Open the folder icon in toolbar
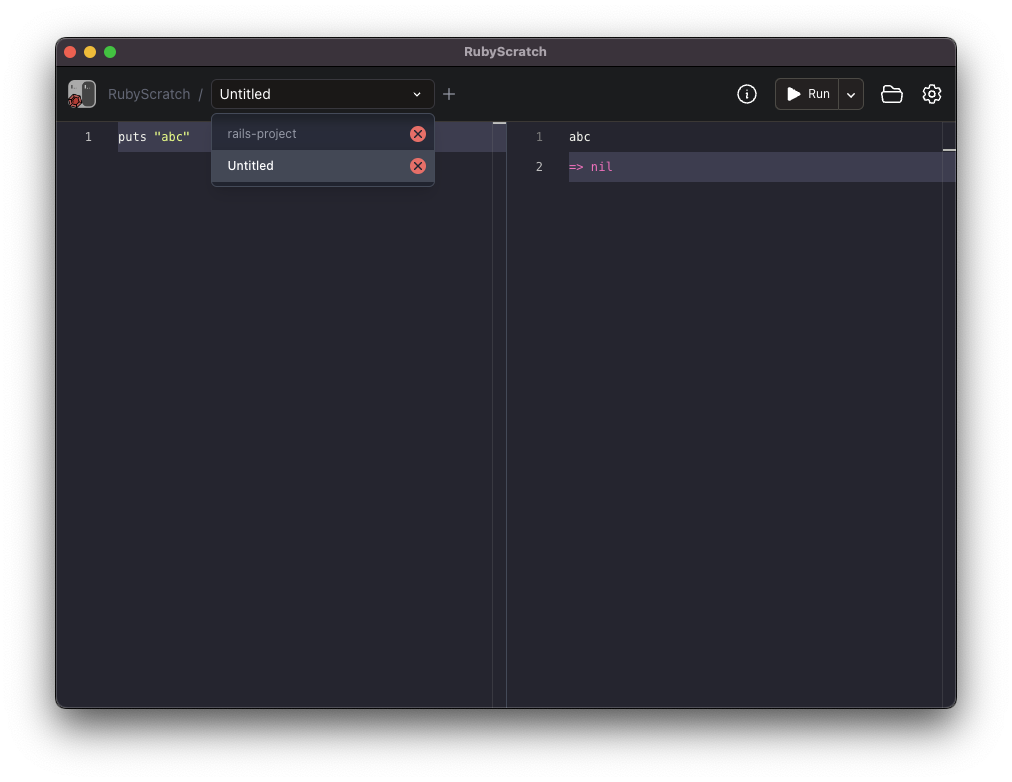Viewport: 1012px width, 782px height. pyautogui.click(x=891, y=94)
